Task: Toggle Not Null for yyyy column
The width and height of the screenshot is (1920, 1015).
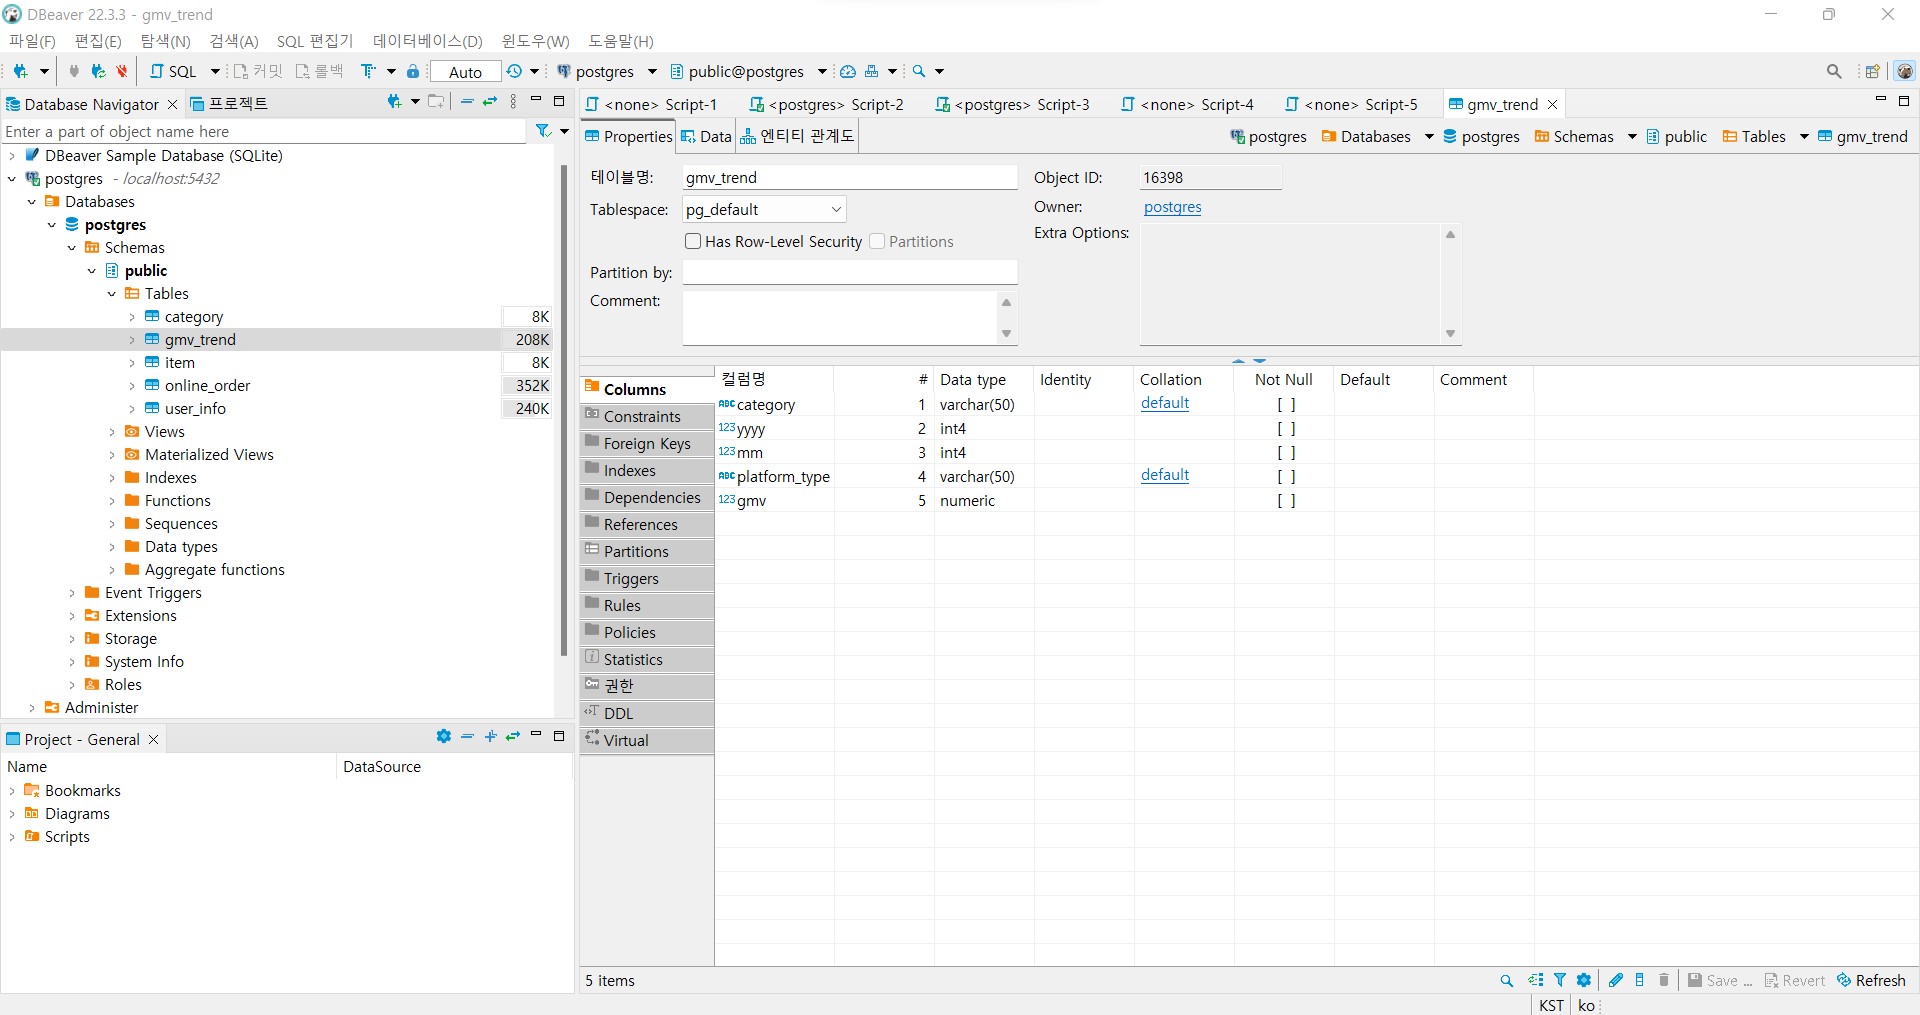Action: point(1286,429)
